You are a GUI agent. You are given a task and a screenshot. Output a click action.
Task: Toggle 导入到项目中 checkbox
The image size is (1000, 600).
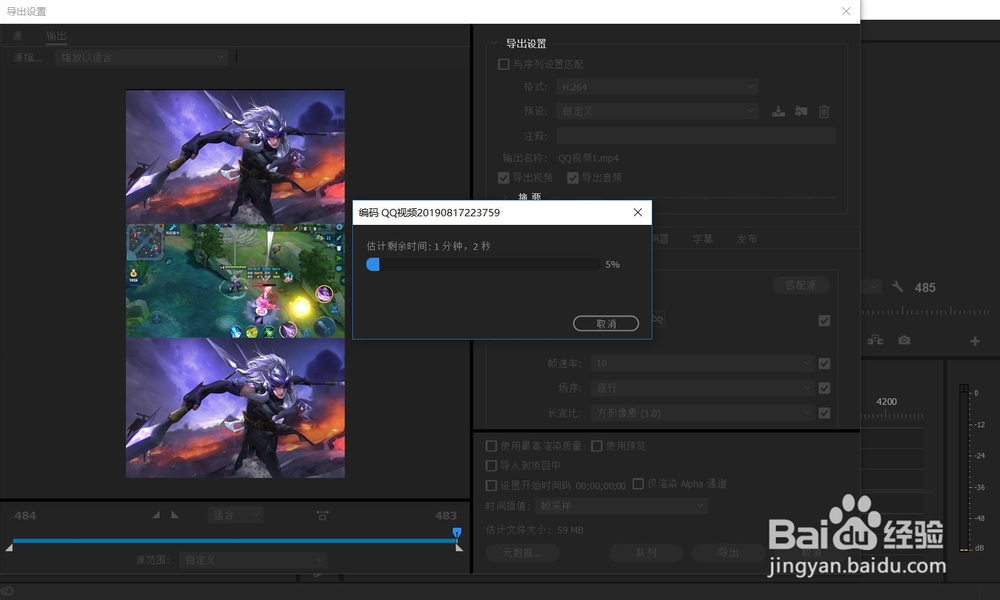(x=491, y=465)
